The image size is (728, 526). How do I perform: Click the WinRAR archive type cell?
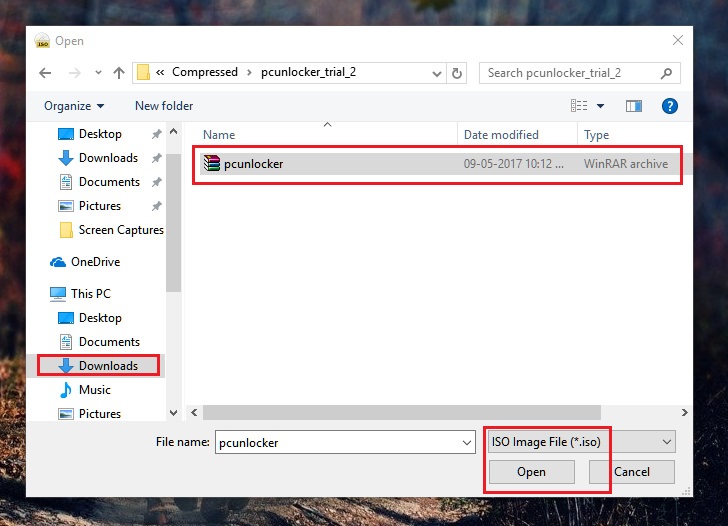coord(626,164)
